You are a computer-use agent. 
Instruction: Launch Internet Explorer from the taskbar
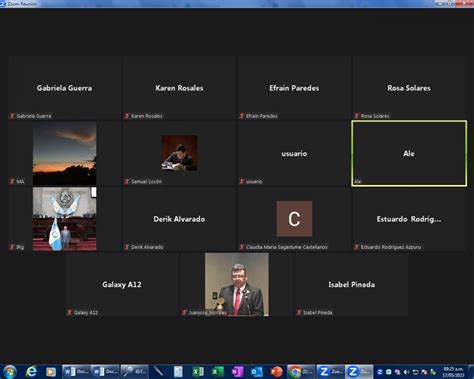point(31,372)
